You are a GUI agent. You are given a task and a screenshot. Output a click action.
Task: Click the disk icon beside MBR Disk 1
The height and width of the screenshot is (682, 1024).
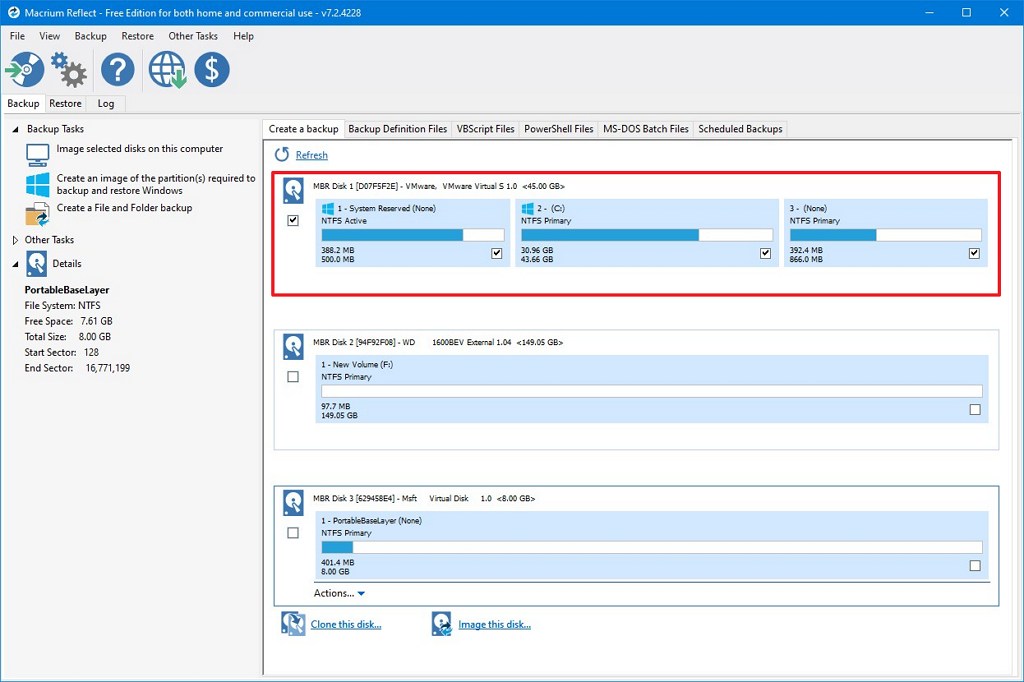tap(293, 190)
